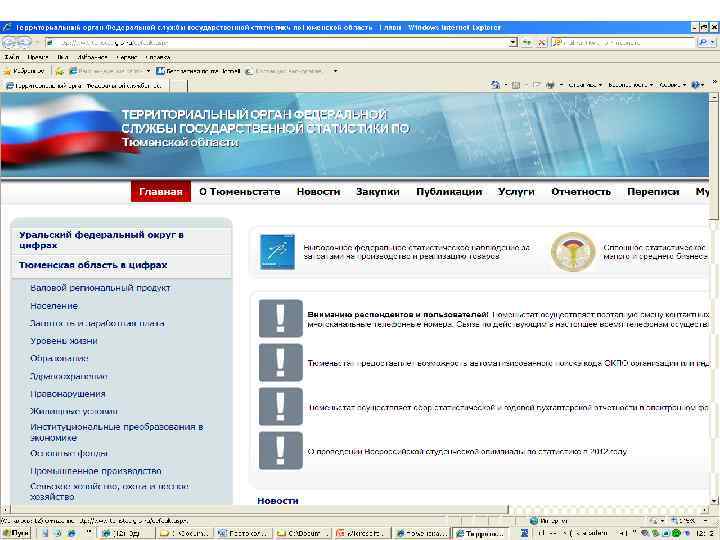The image size is (720, 540).
Task: Open the Промышленное производство sidebar link
Action: 96,471
